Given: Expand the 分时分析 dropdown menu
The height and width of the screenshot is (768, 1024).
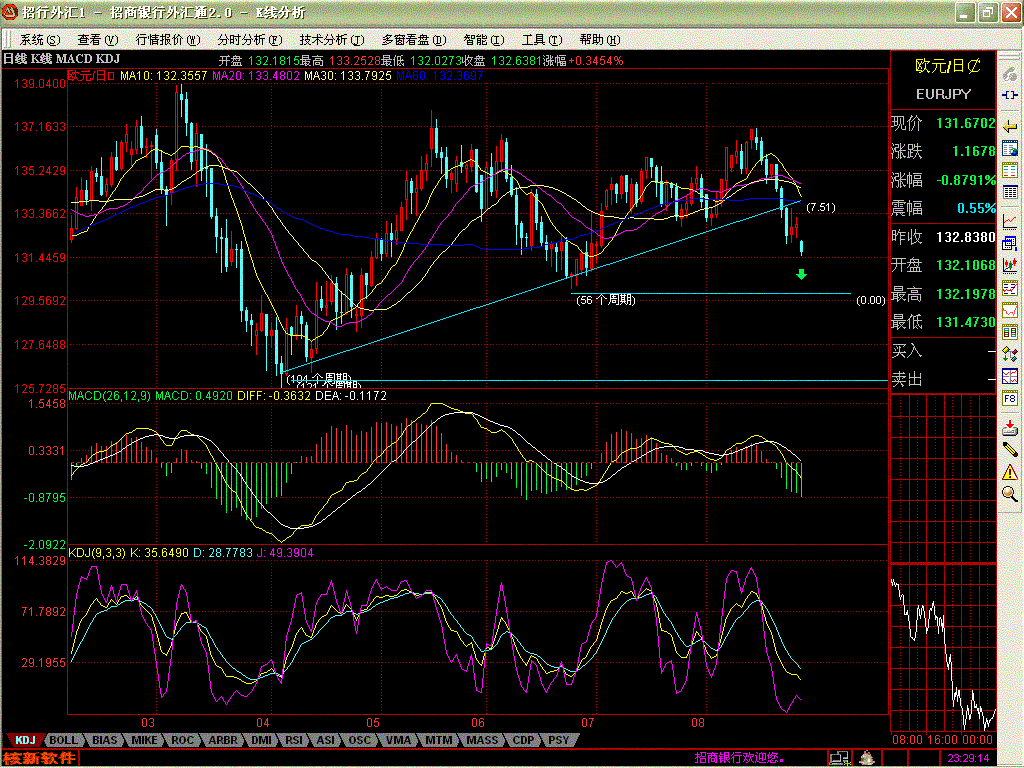Looking at the screenshot, I should click(x=242, y=40).
